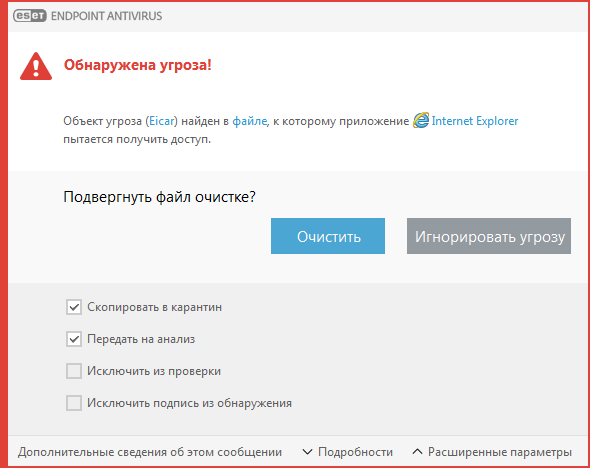Click the ENDPOINT ANTIVIRUS title text
The image size is (590, 468).
(106, 16)
